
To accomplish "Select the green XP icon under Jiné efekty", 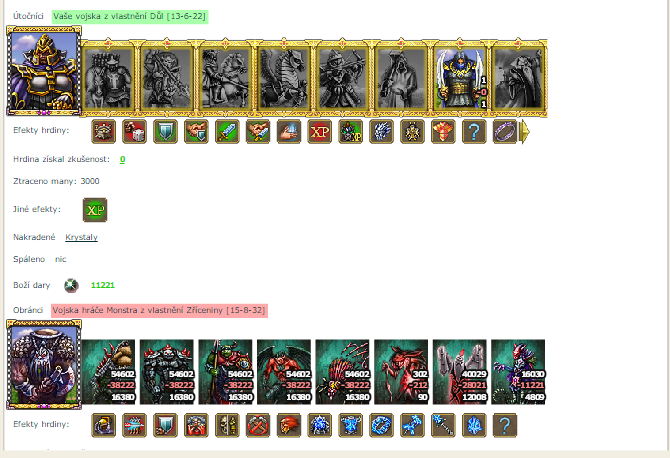I will coord(95,210).
